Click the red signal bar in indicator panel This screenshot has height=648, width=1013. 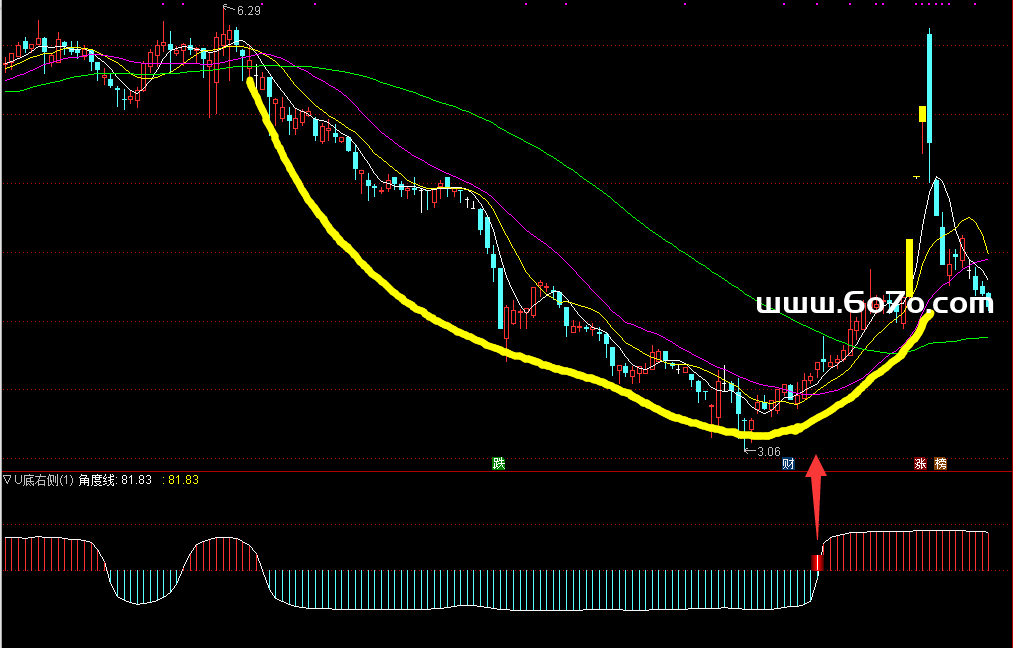click(817, 563)
